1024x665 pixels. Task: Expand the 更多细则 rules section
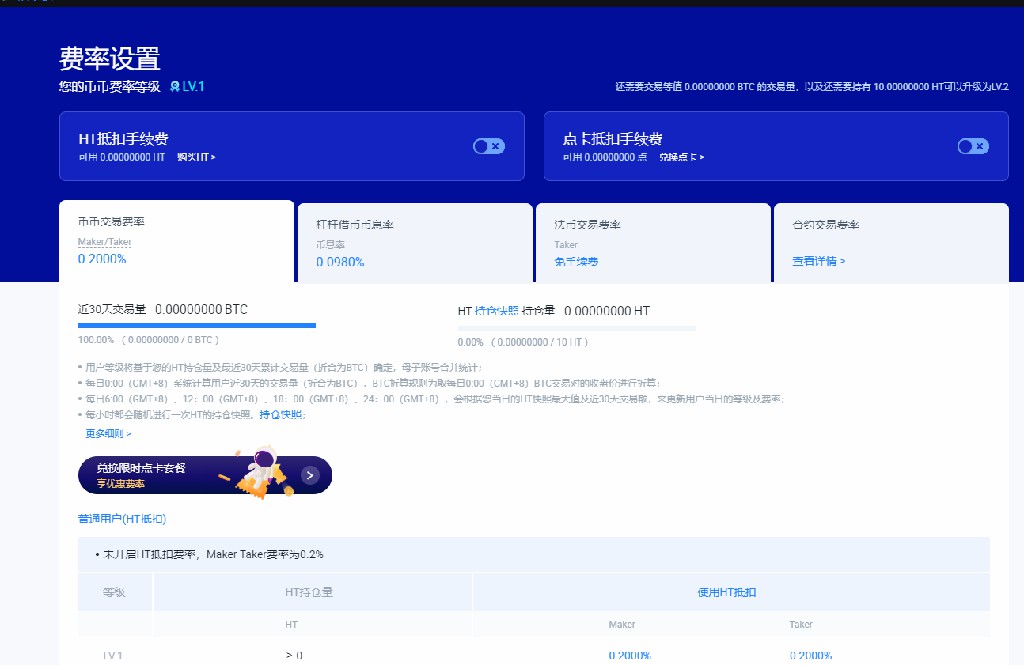pos(108,434)
